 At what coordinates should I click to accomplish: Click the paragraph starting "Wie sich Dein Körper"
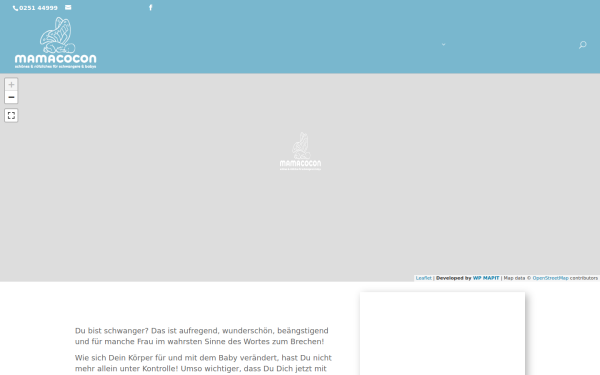pyautogui.click(x=203, y=363)
